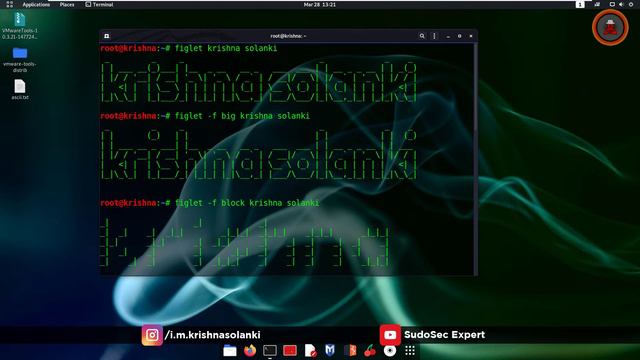The image size is (640, 360).
Task: Click the workspace indicator 1
Action: [x=580, y=4]
